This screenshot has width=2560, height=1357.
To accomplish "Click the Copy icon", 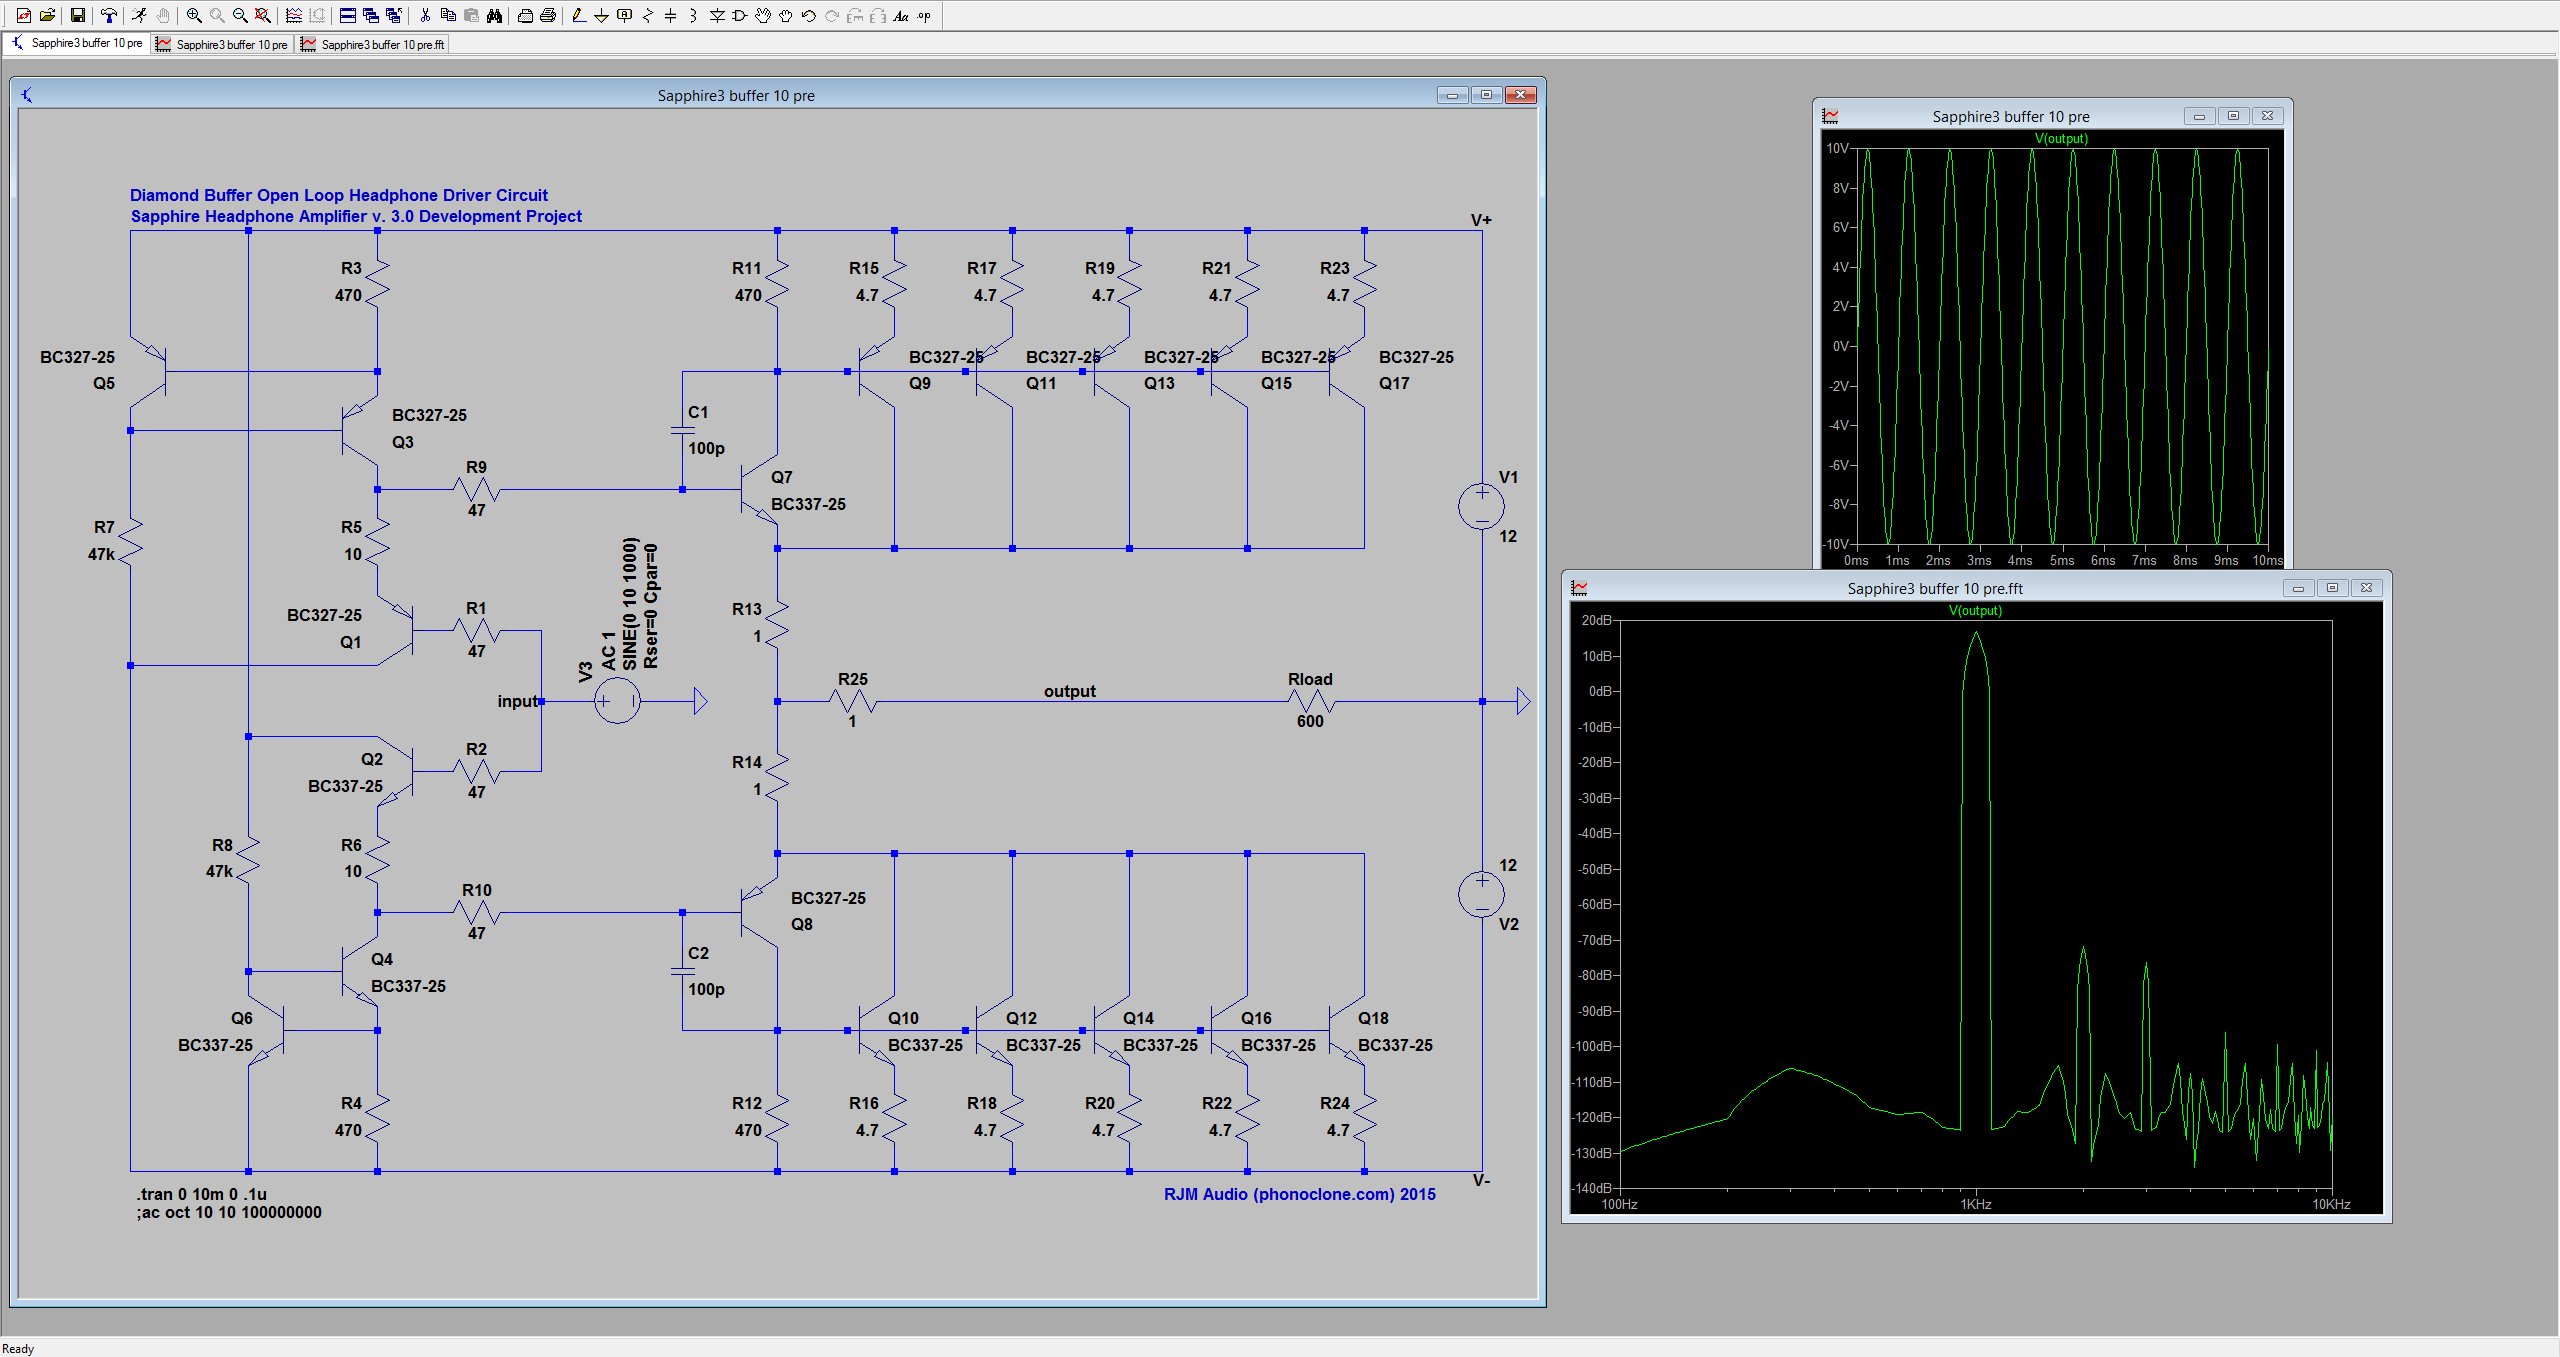I will (448, 15).
